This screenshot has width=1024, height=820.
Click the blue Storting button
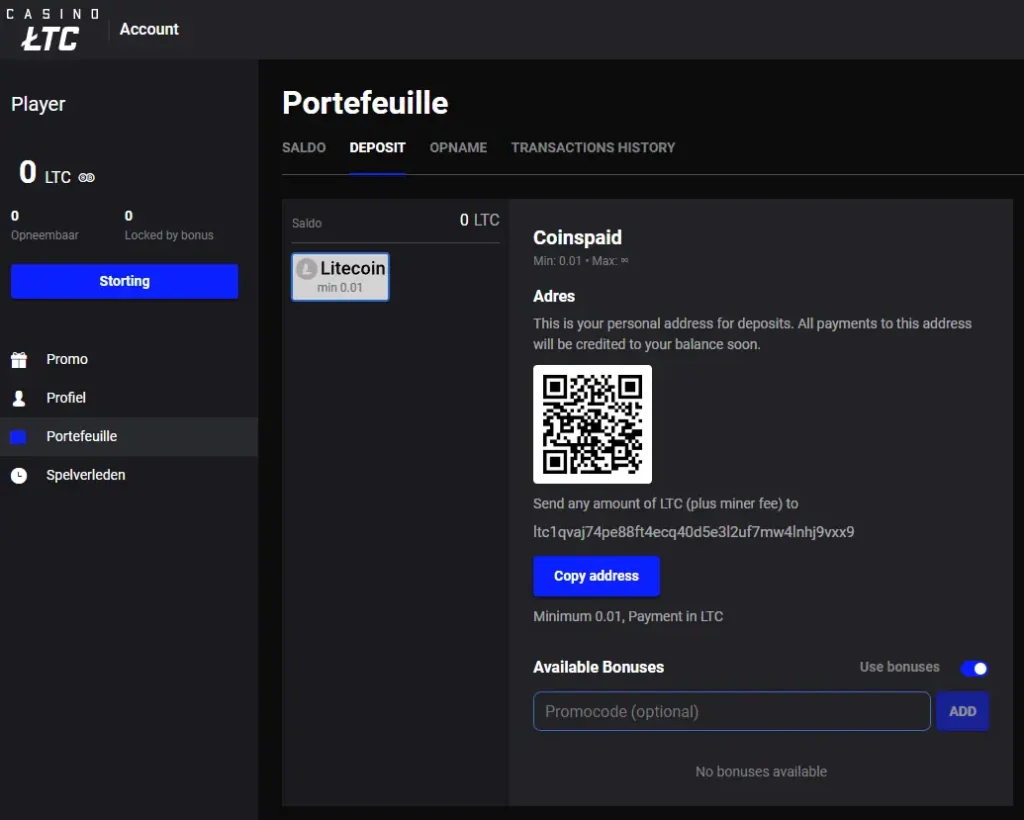point(124,281)
